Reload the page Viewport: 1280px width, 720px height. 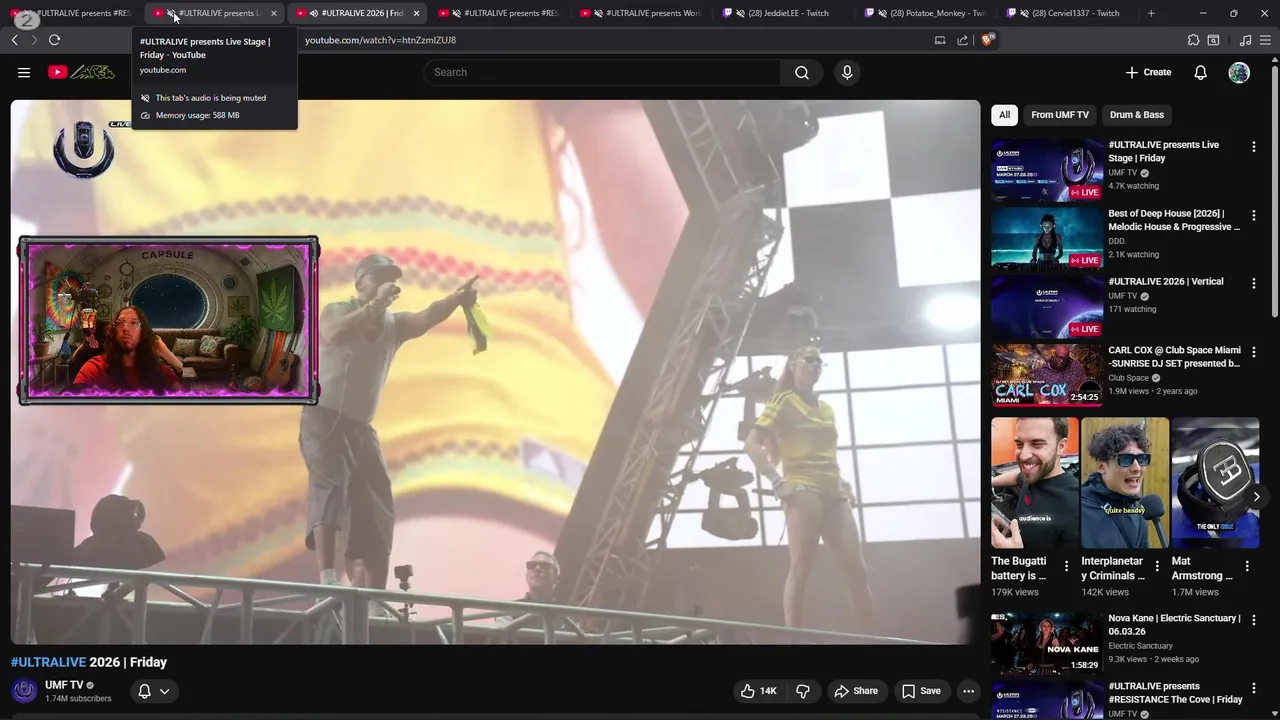54,40
